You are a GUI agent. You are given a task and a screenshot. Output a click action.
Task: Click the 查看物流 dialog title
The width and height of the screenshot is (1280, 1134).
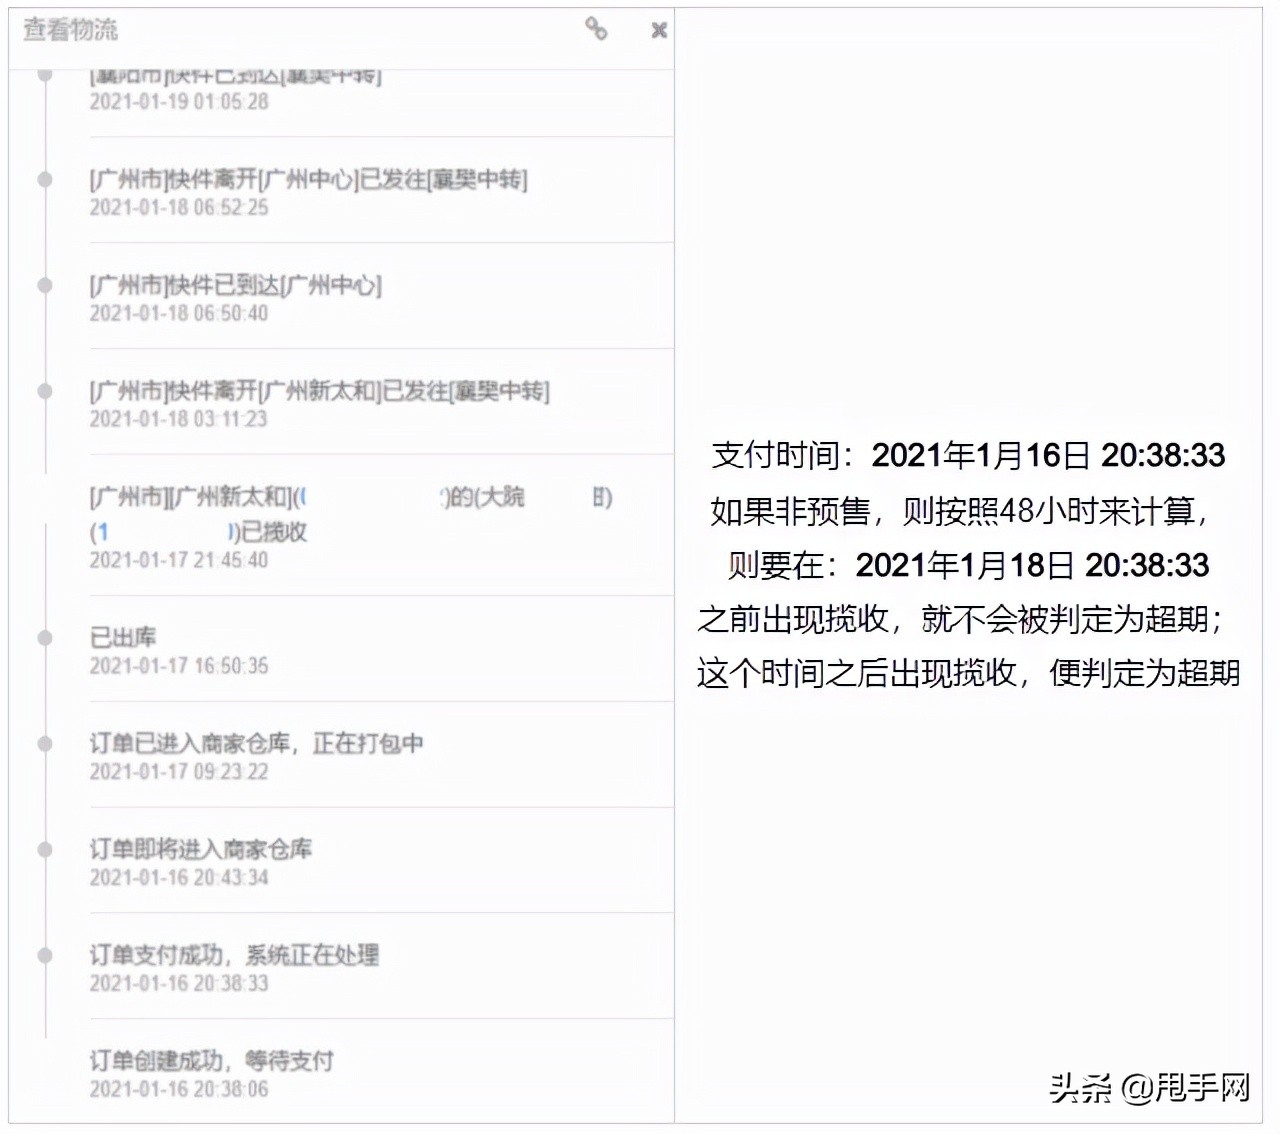pos(68,30)
